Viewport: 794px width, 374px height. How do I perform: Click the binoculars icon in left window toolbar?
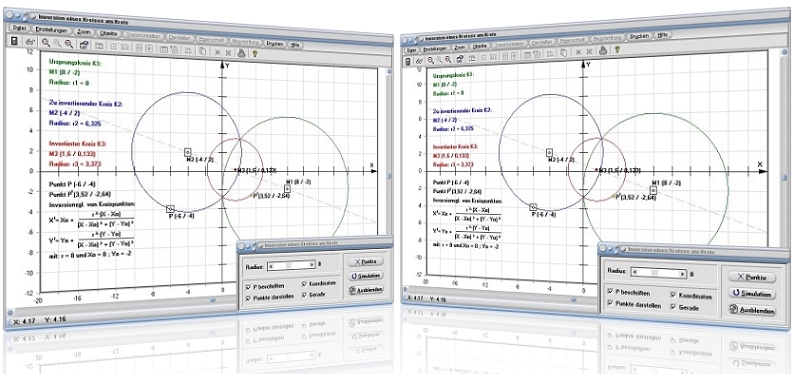[30, 43]
